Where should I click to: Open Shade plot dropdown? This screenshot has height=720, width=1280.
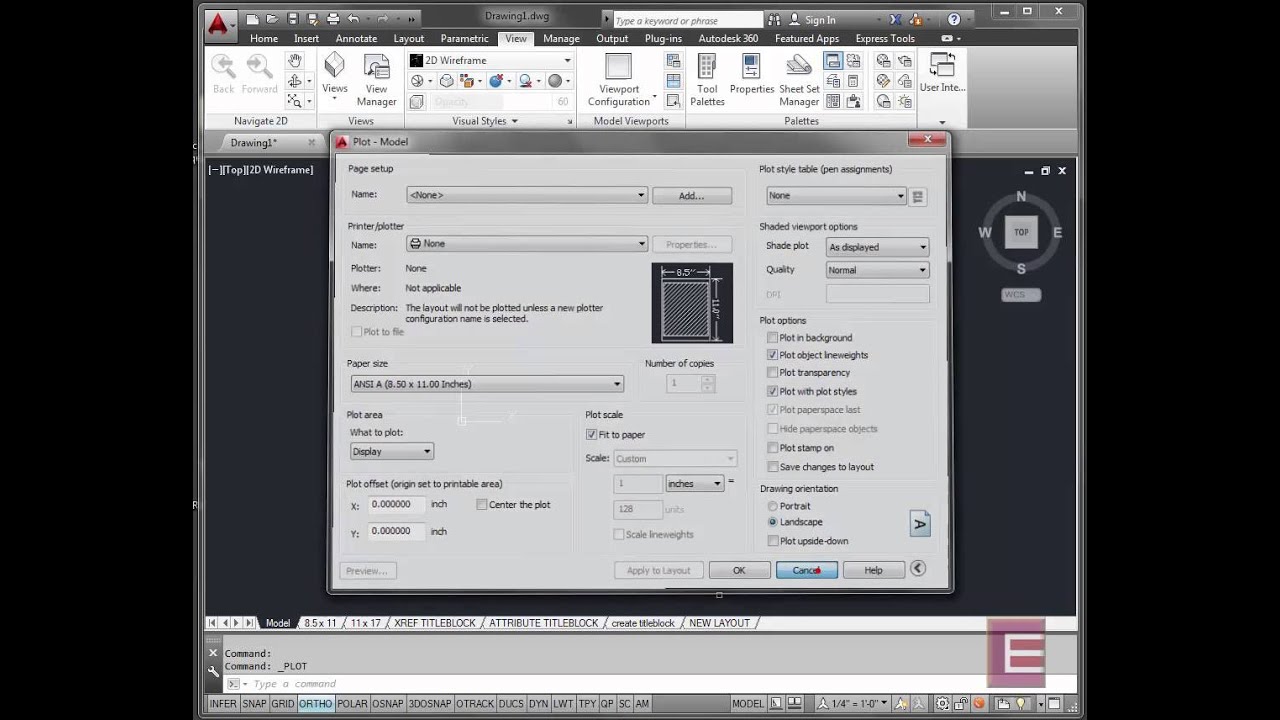877,247
